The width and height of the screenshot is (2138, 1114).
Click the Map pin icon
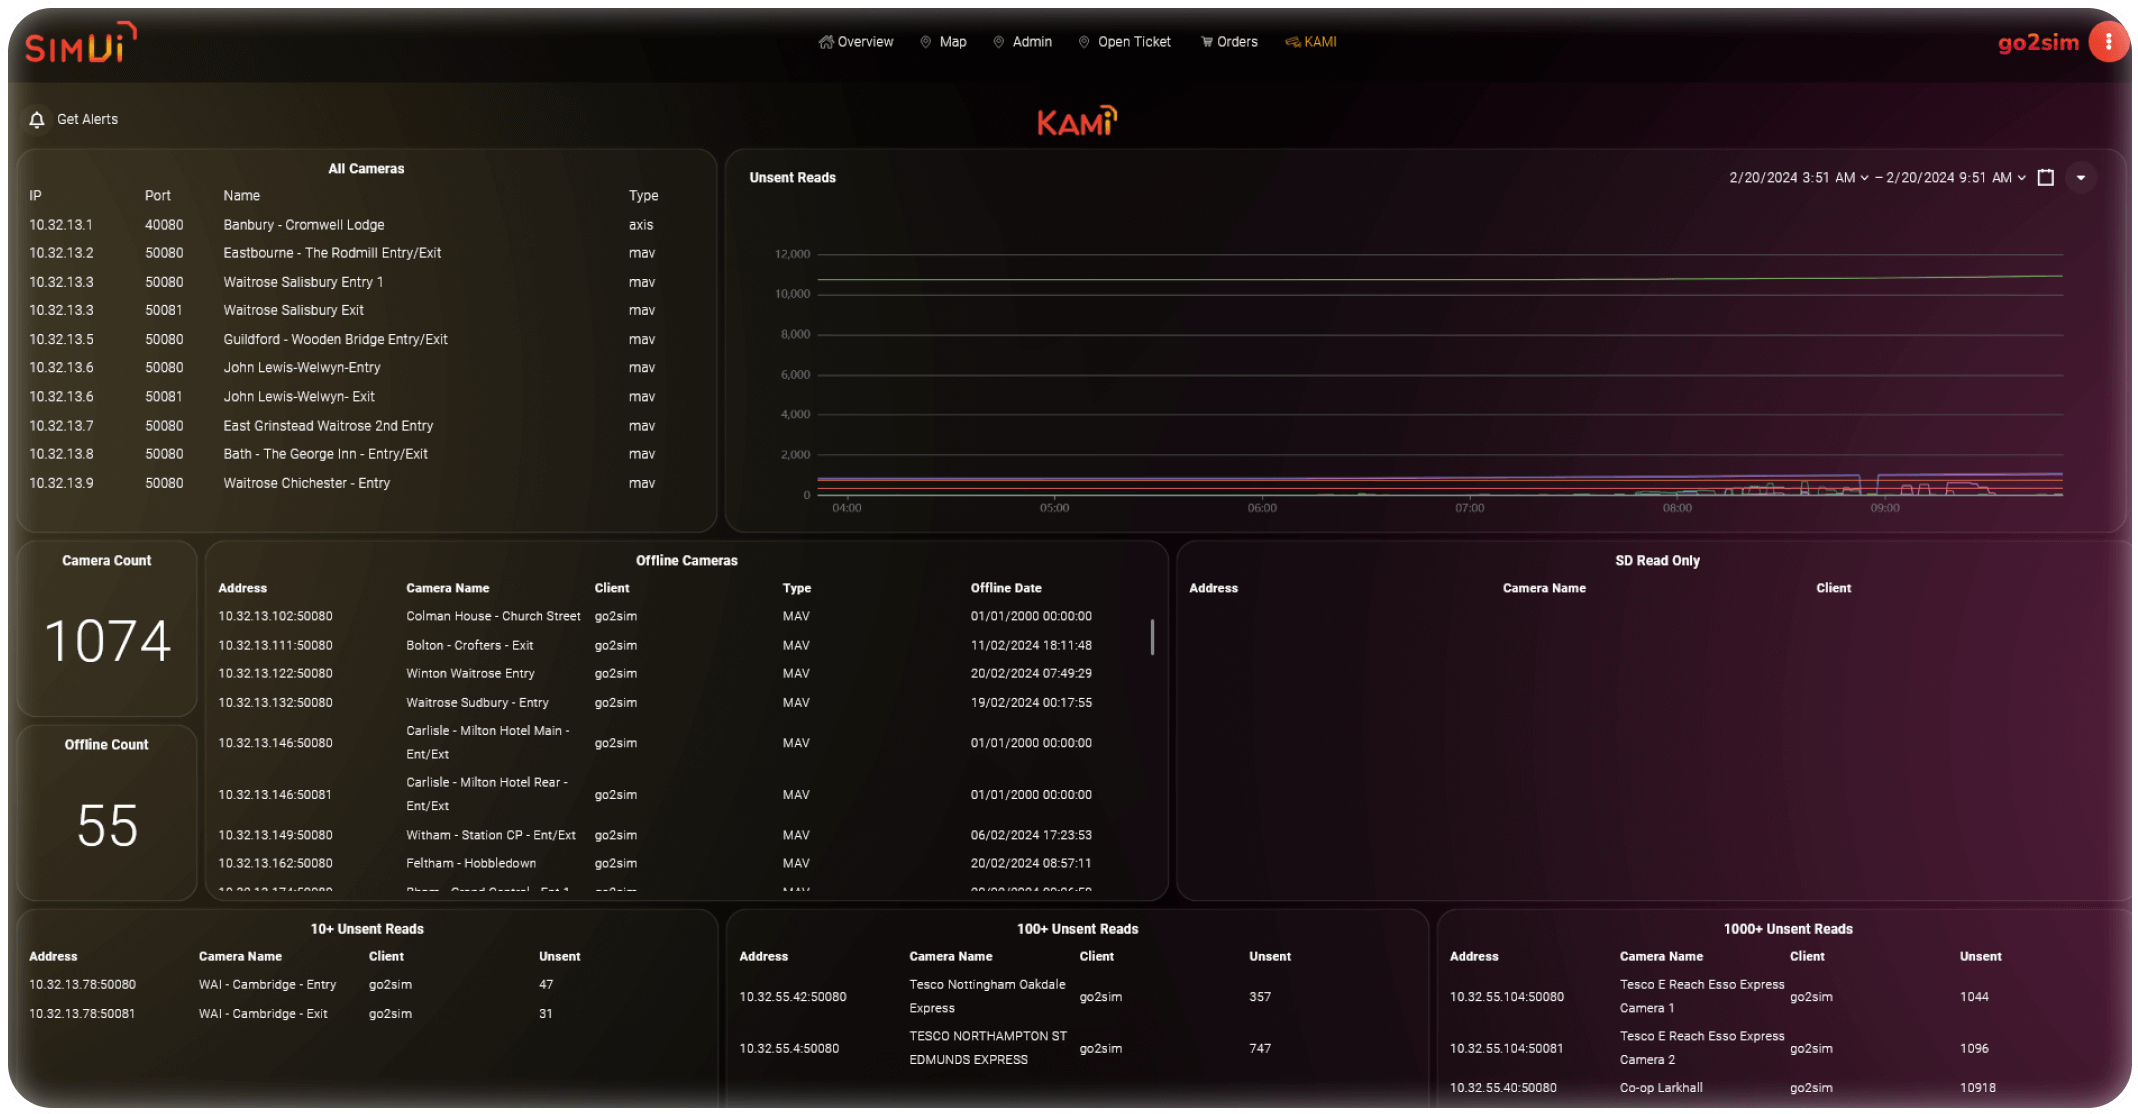pyautogui.click(x=926, y=42)
